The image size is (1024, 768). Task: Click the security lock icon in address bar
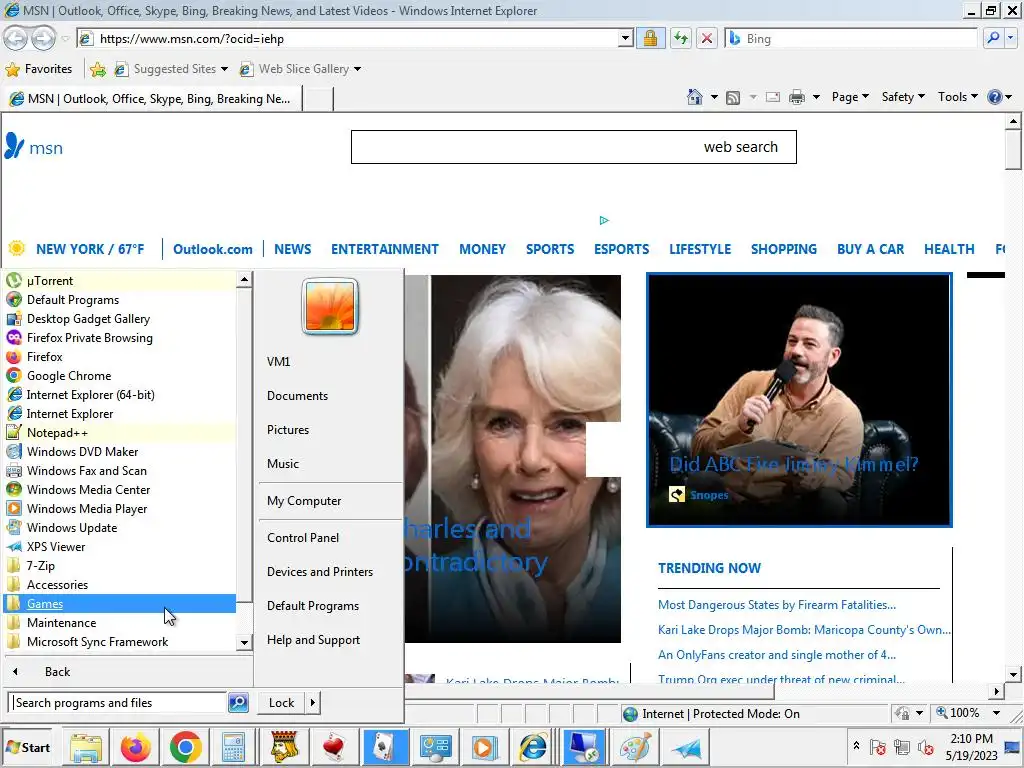650,39
